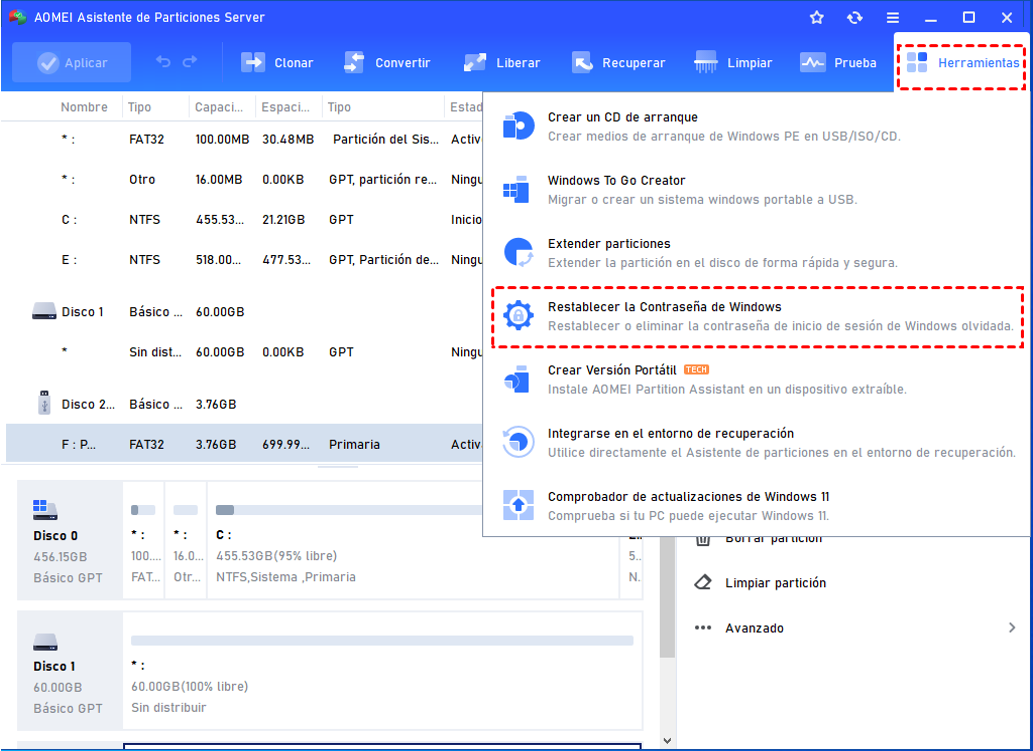This screenshot has width=1033, height=751.
Task: Select the 100MB FAT partition block in disk map
Action: point(144,540)
